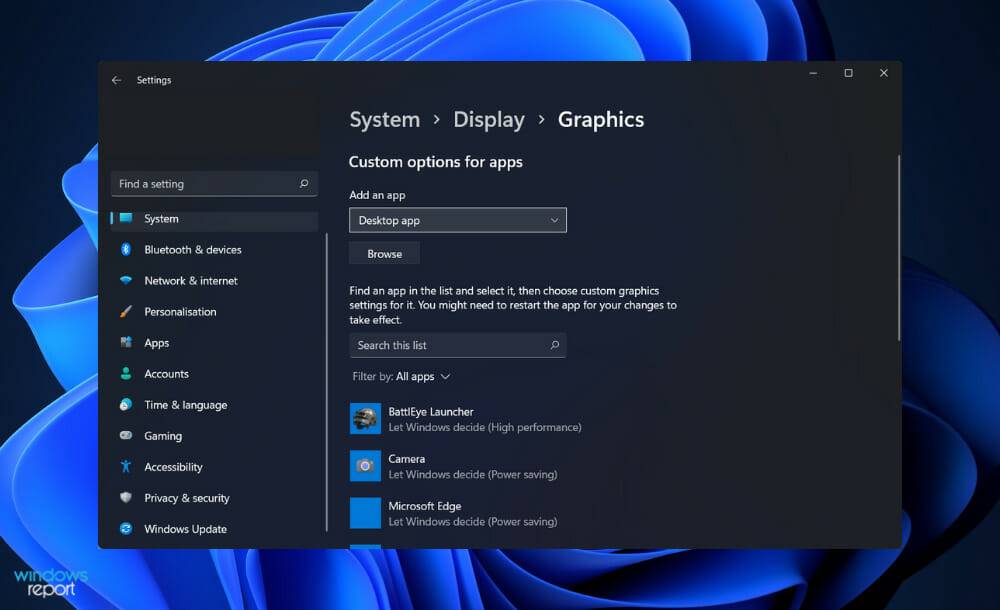Viewport: 1000px width, 610px height.
Task: Click the Browse button
Action: point(383,253)
